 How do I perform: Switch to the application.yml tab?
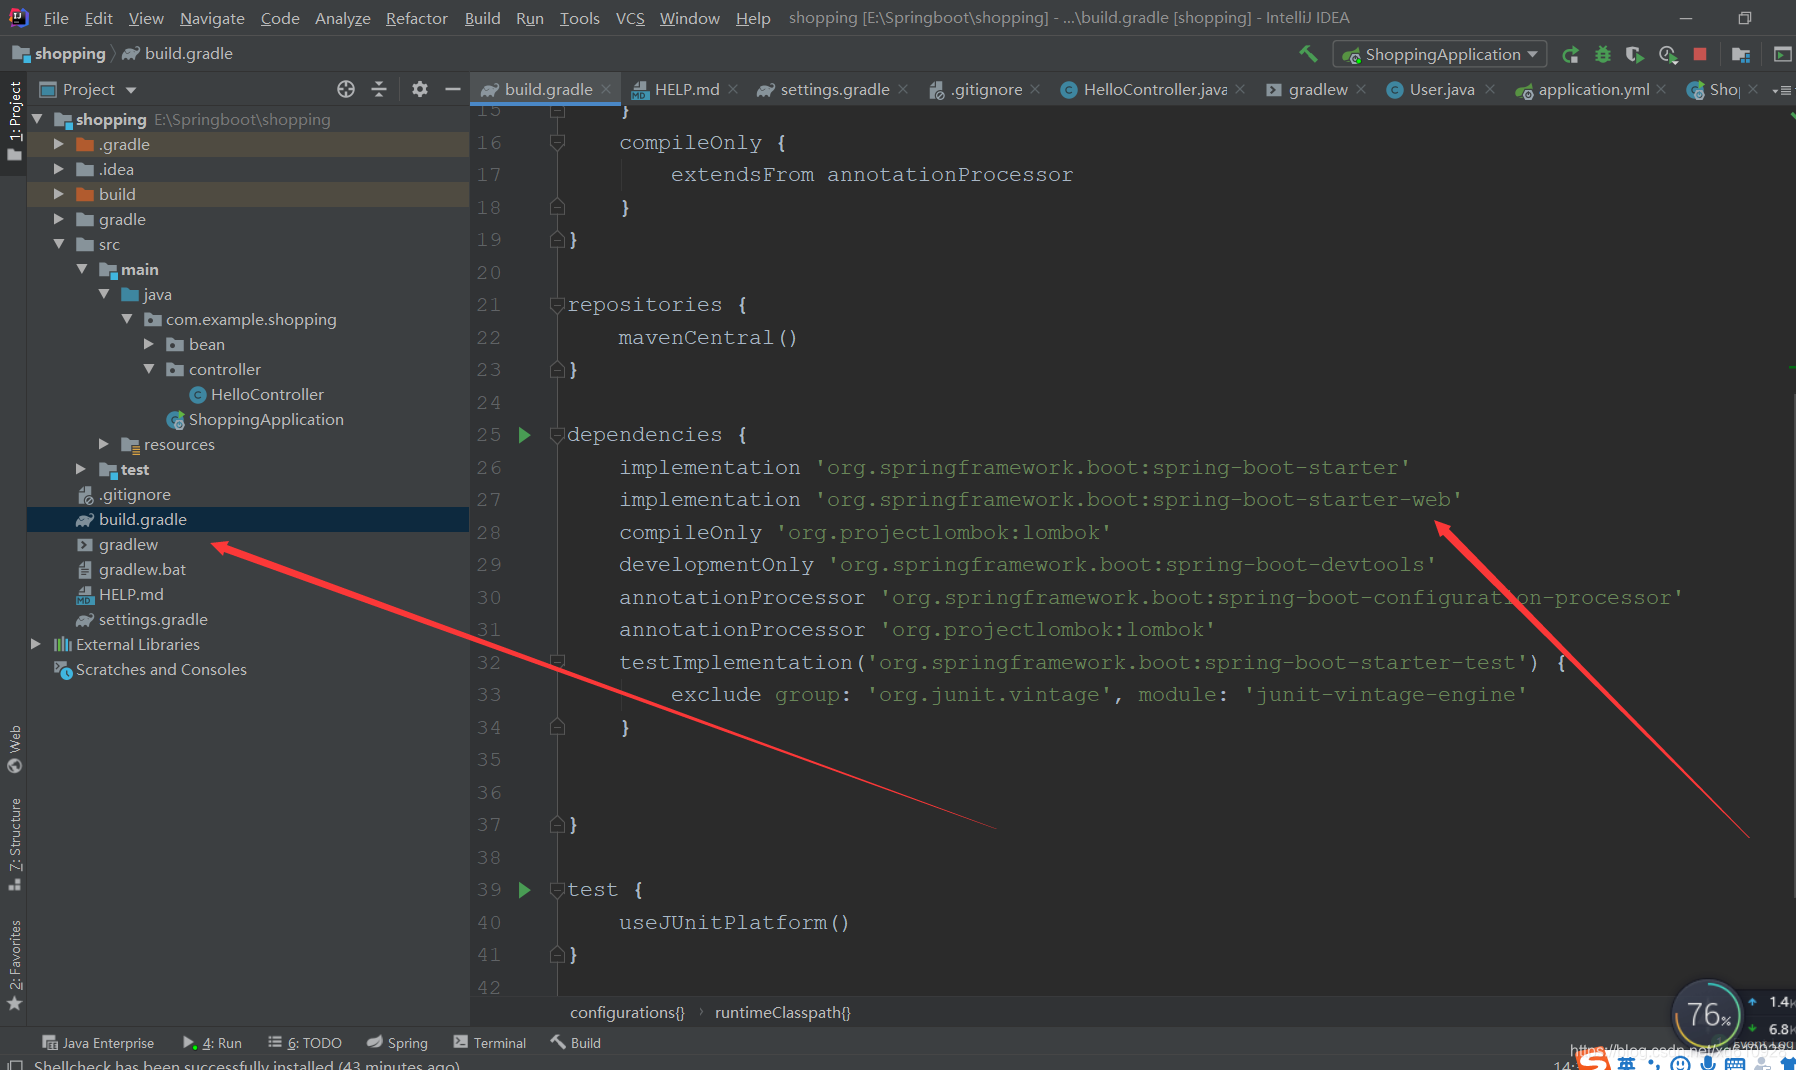(1594, 89)
